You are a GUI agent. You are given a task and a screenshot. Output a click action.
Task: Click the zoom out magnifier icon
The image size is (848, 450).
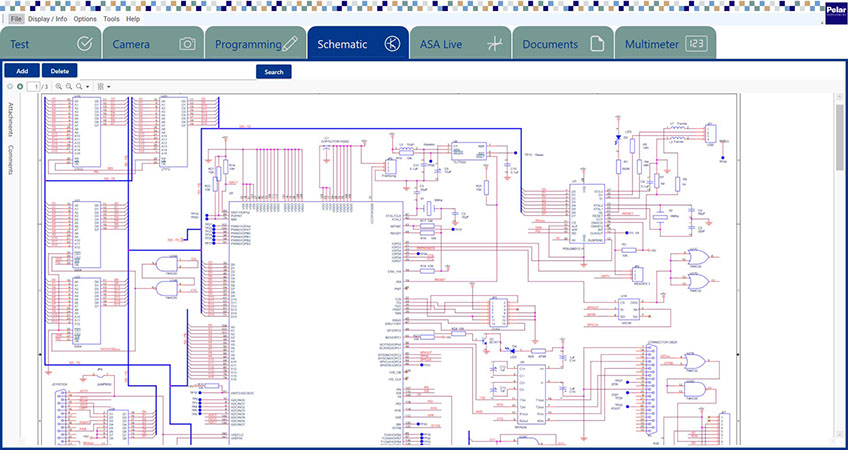pyautogui.click(x=69, y=86)
